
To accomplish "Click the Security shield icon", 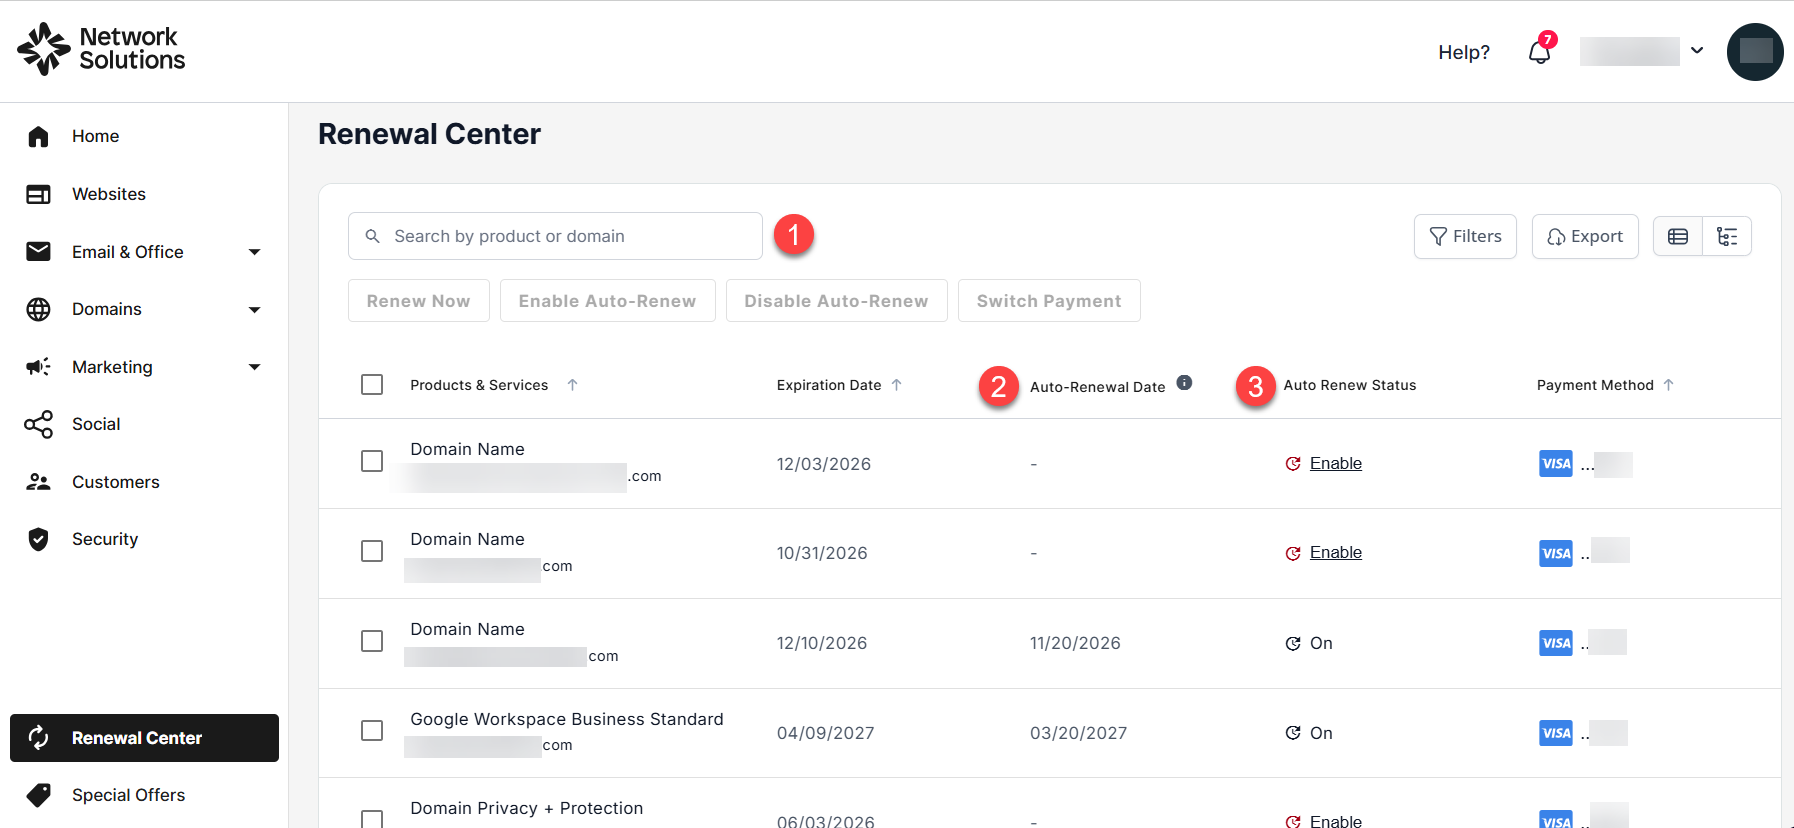I will (38, 539).
